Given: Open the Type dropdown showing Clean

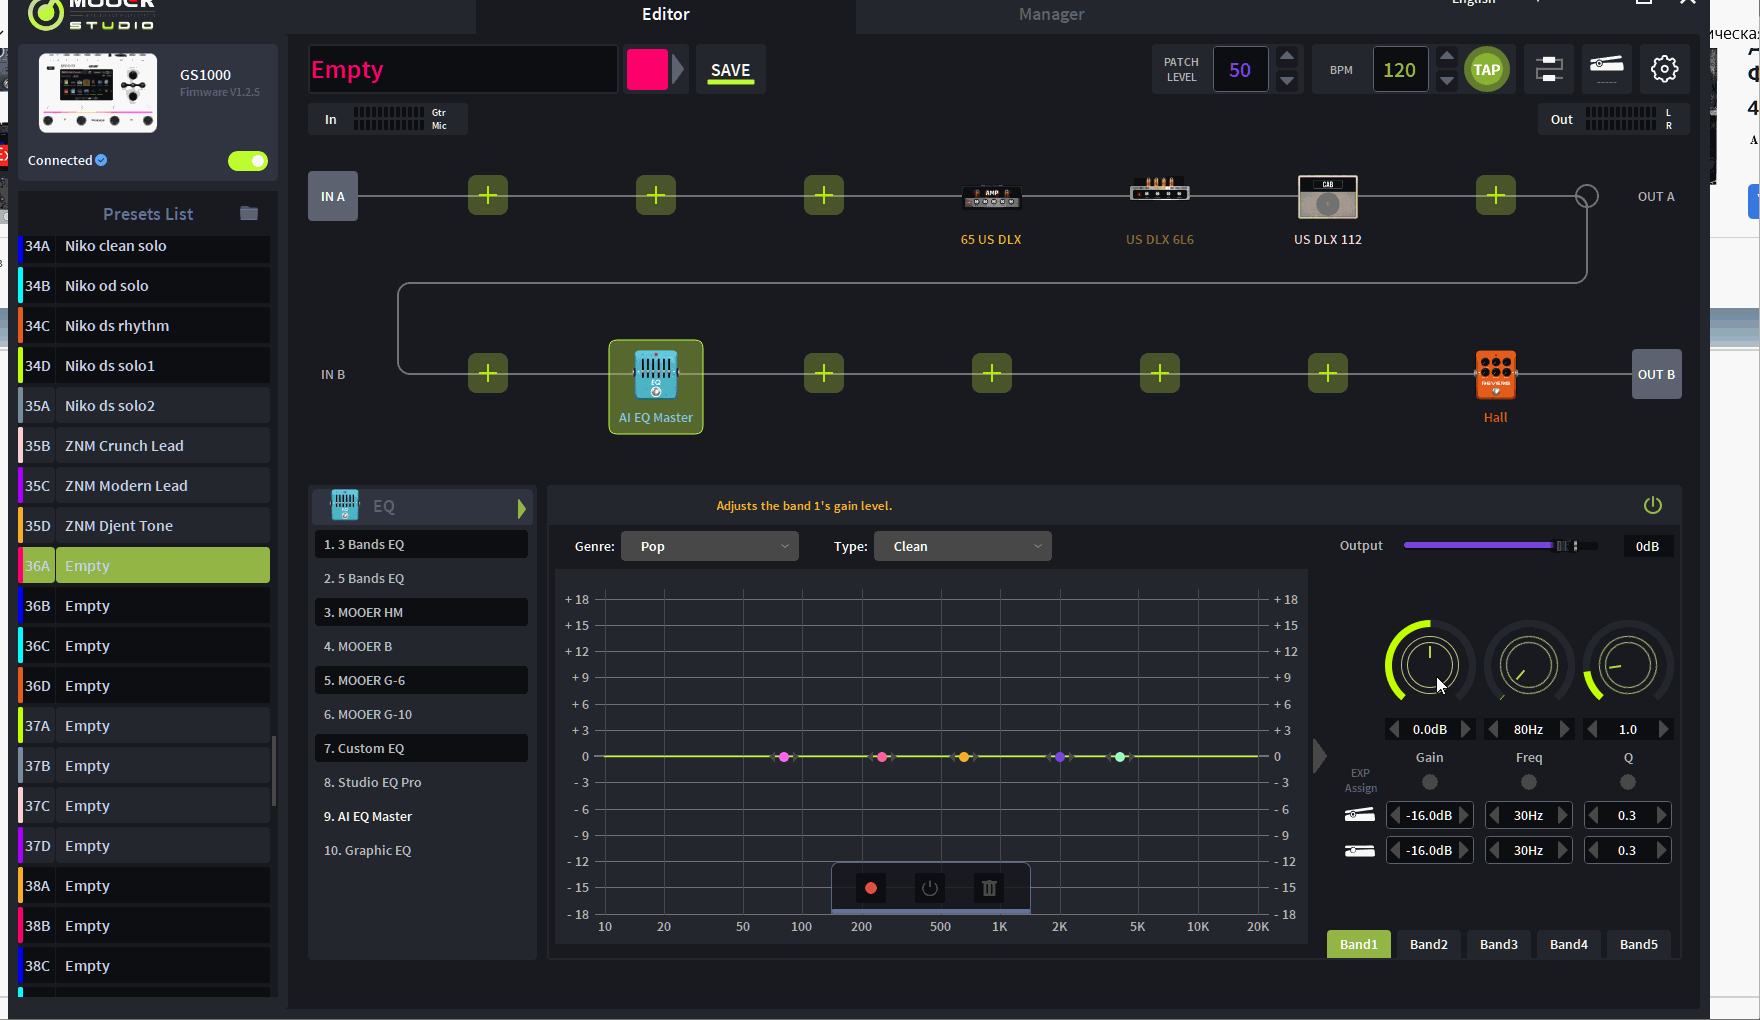Looking at the screenshot, I should 962,546.
